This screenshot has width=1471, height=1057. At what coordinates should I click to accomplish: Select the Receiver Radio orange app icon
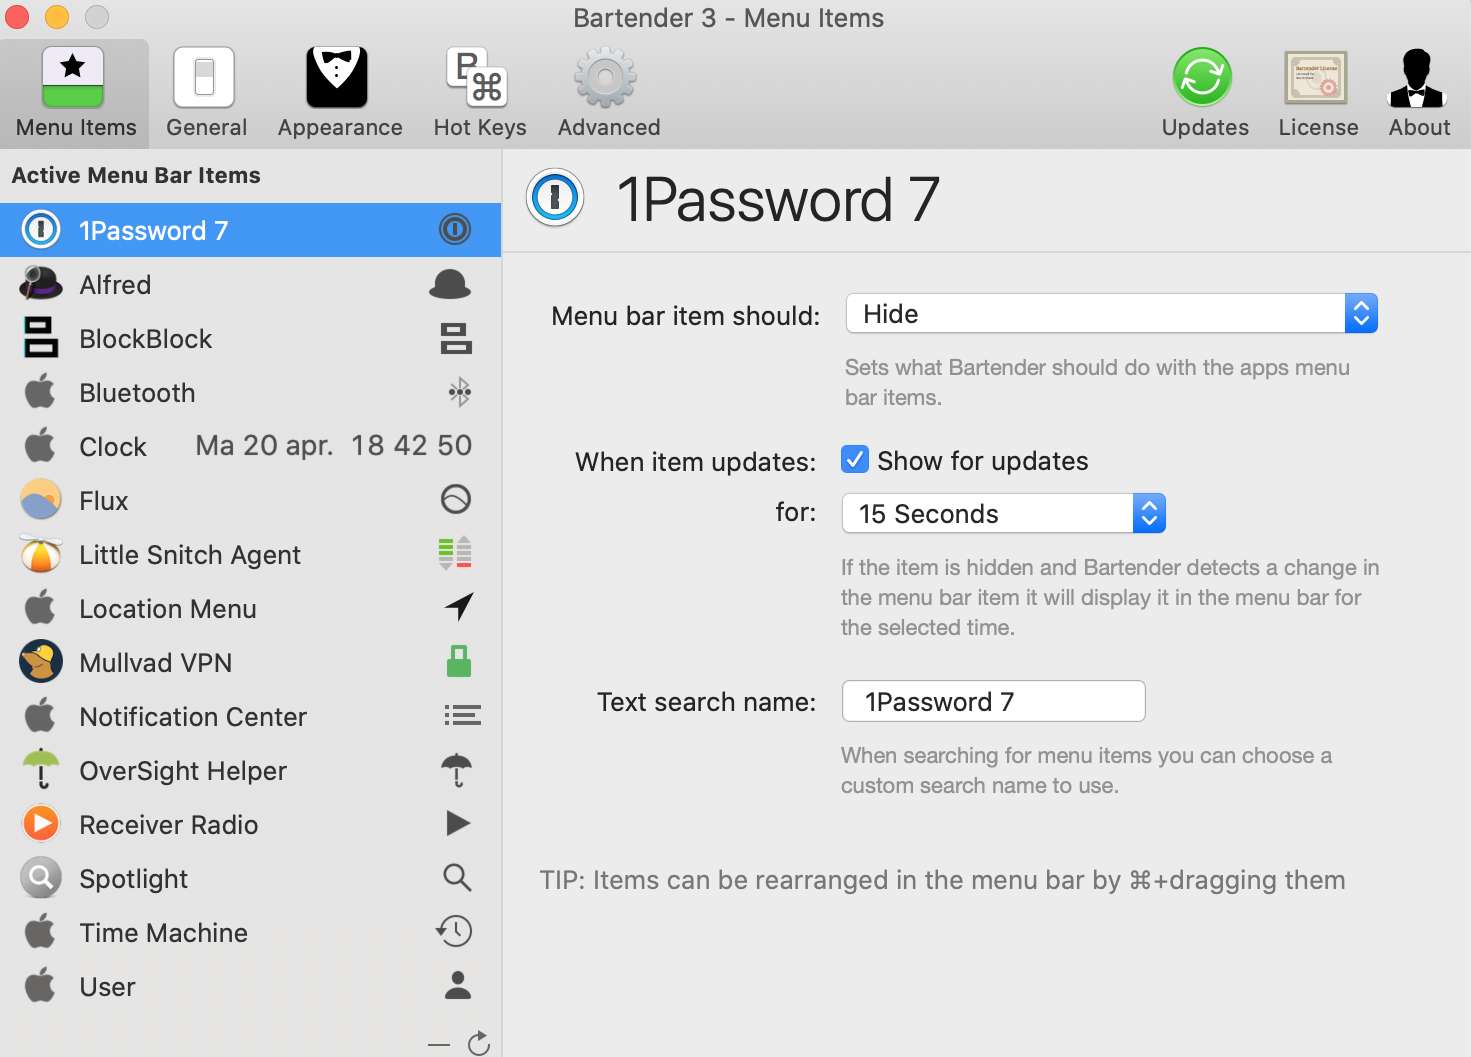(41, 823)
